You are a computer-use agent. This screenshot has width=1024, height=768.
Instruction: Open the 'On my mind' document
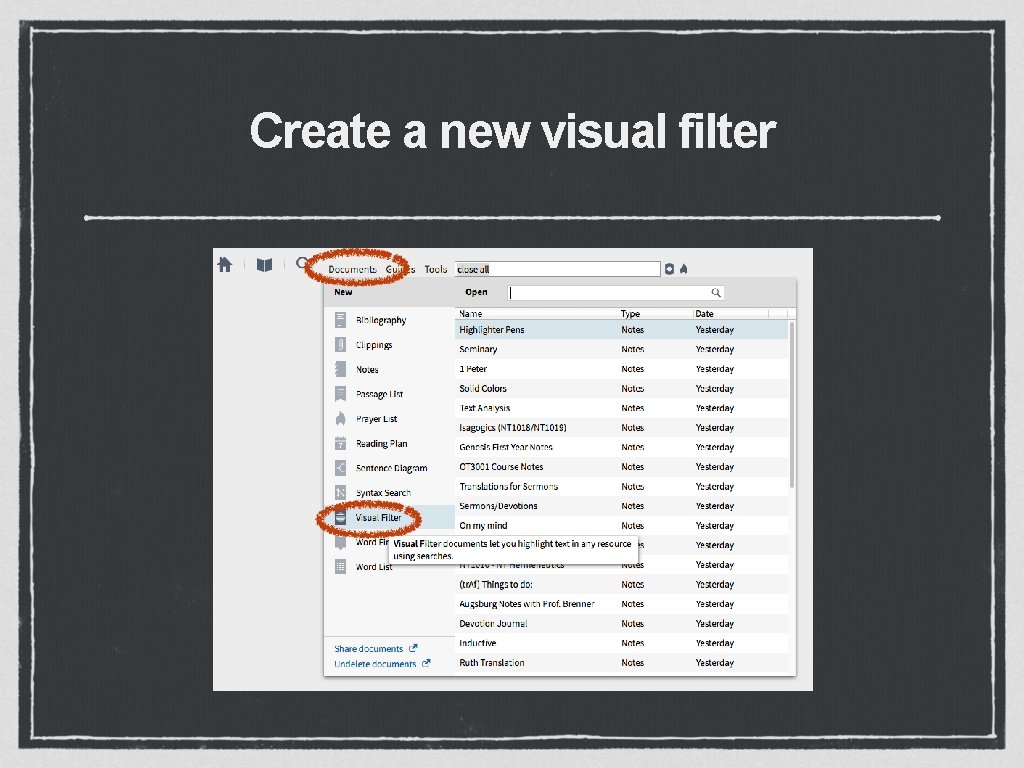pyautogui.click(x=622, y=526)
